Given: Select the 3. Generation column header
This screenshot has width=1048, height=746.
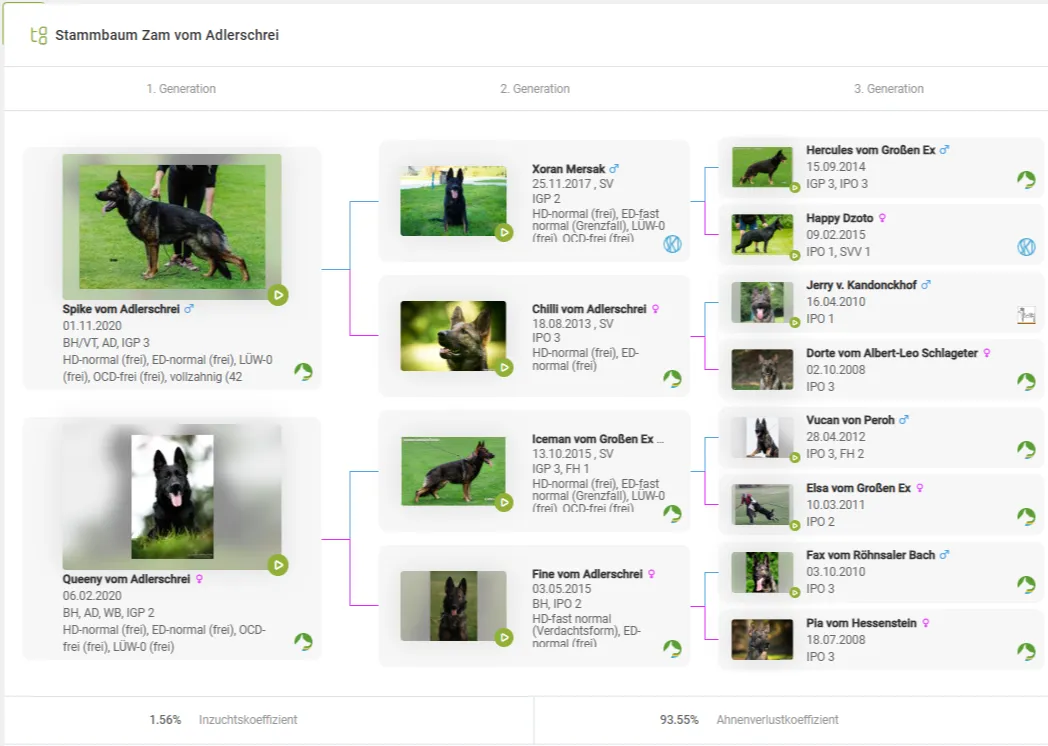Looking at the screenshot, I should tap(888, 89).
